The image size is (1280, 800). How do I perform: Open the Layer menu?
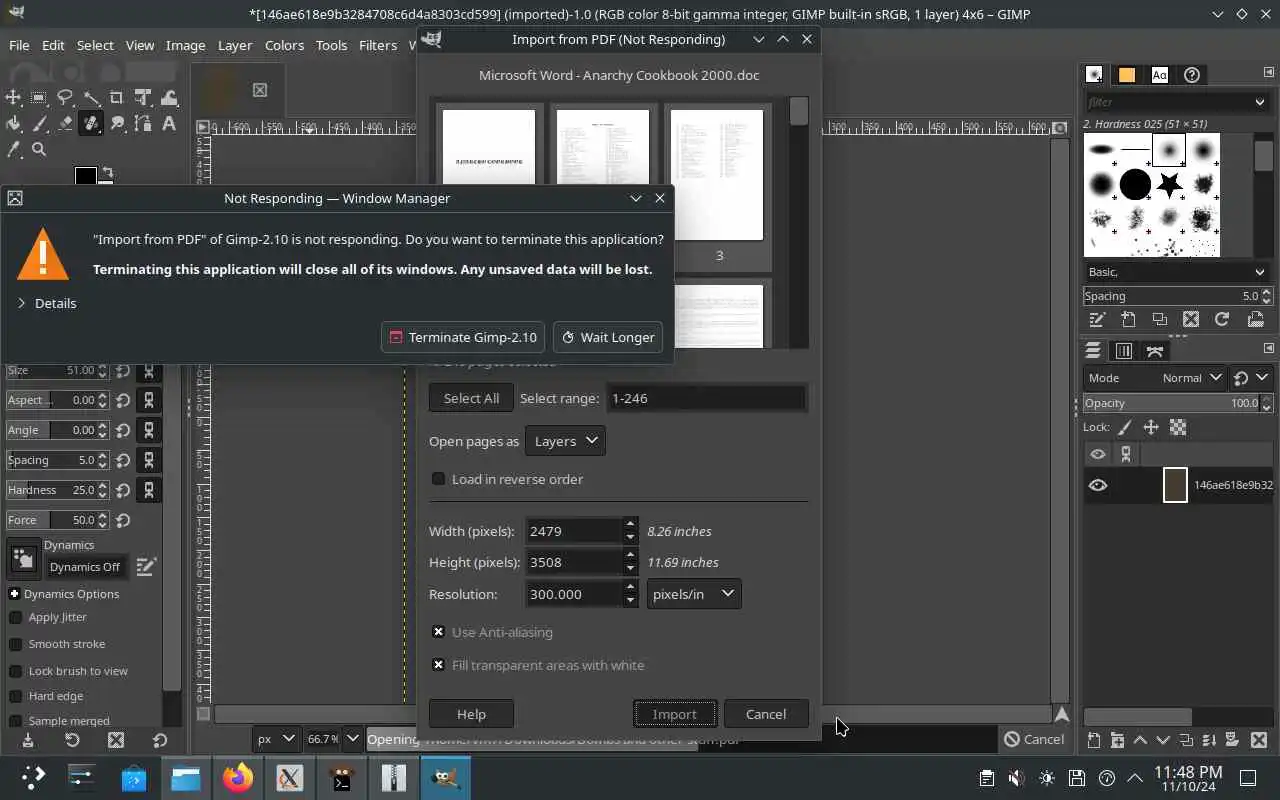(x=235, y=45)
